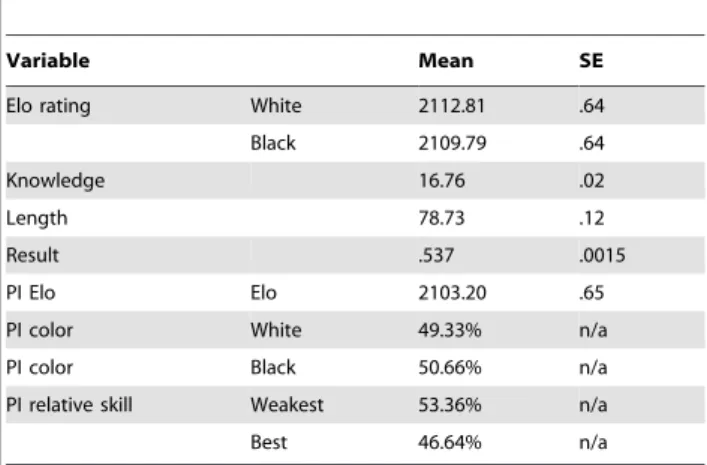Select the PI relative skill label
Viewport: 707px width, 465px height.
[x=69, y=405]
